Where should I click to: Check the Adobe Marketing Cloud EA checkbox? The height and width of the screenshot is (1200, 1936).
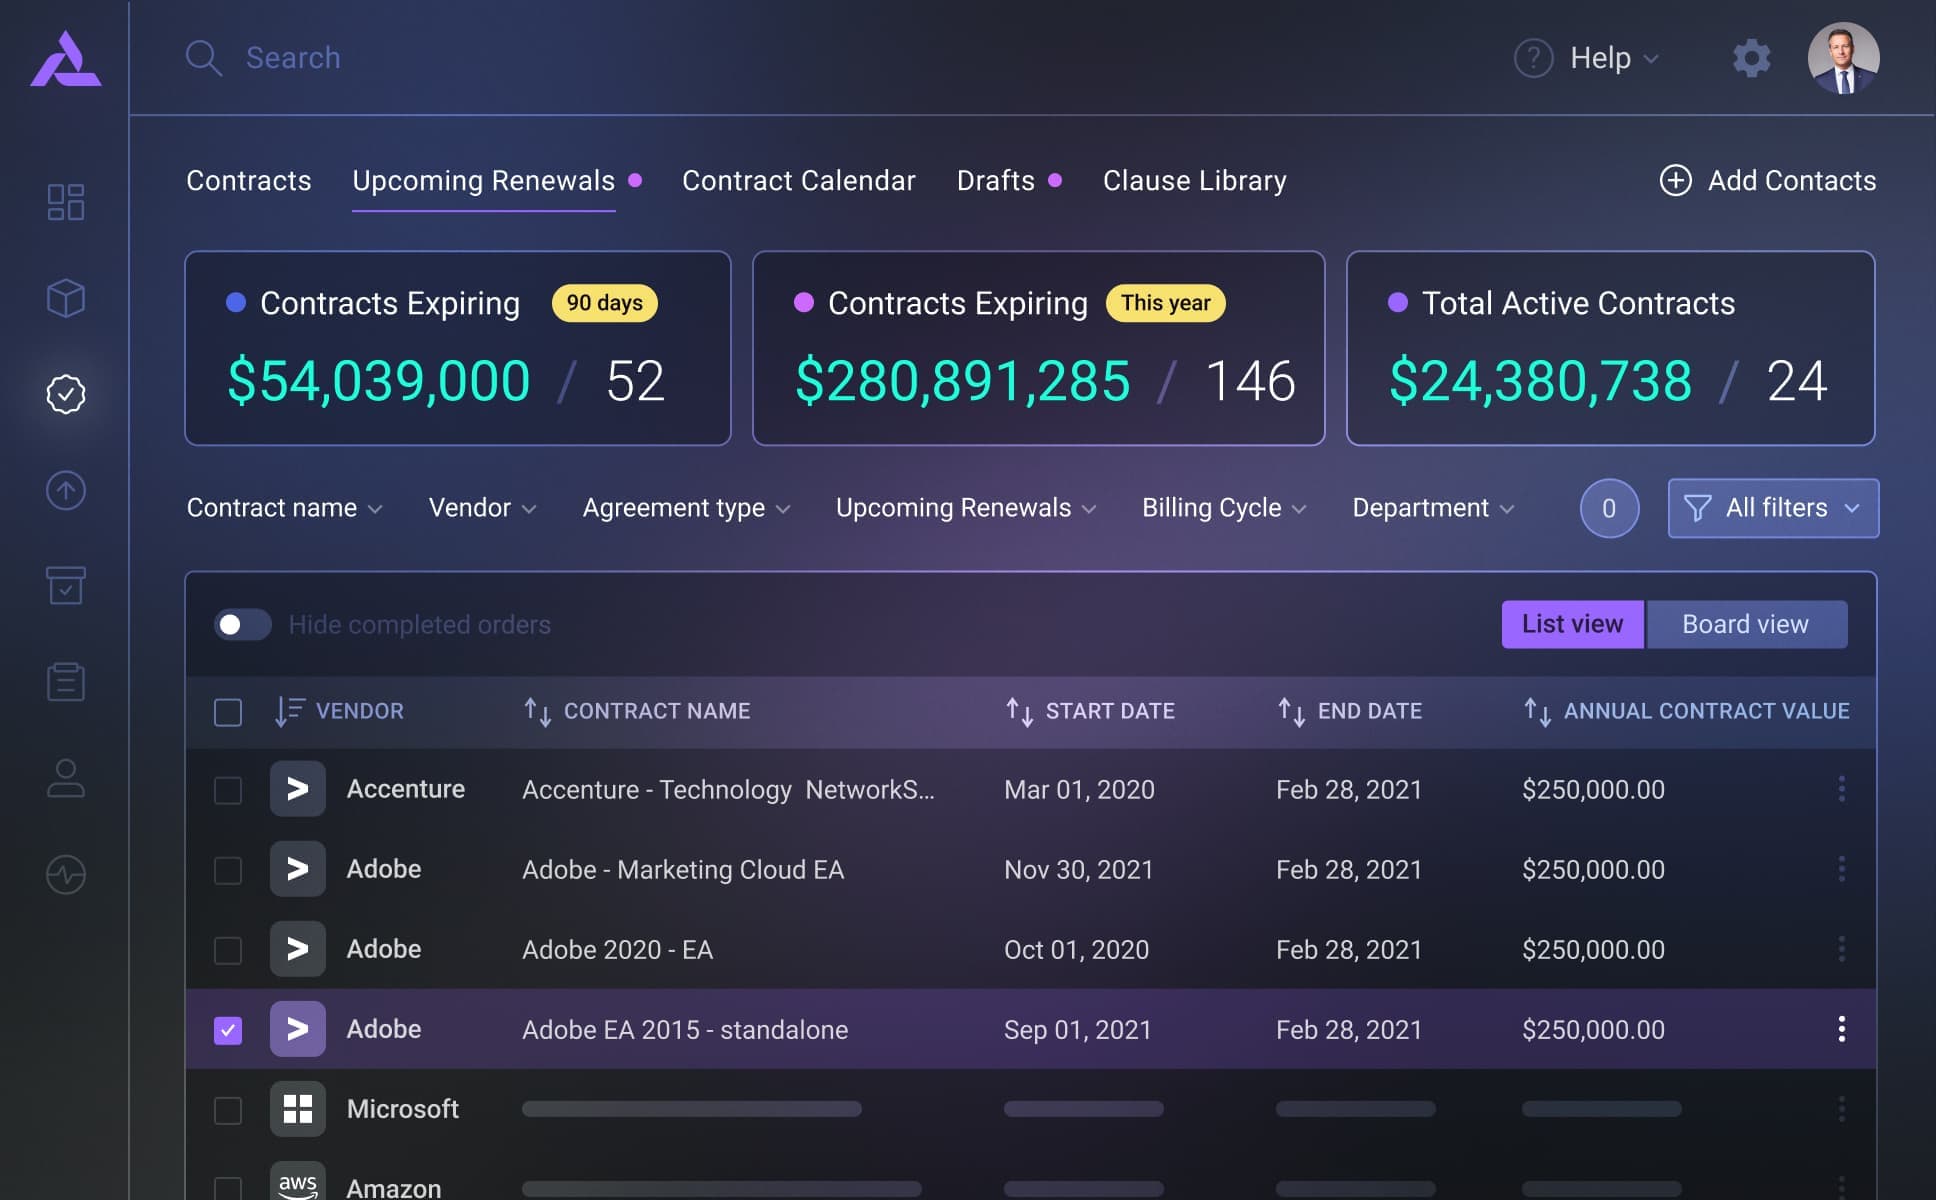pyautogui.click(x=228, y=870)
